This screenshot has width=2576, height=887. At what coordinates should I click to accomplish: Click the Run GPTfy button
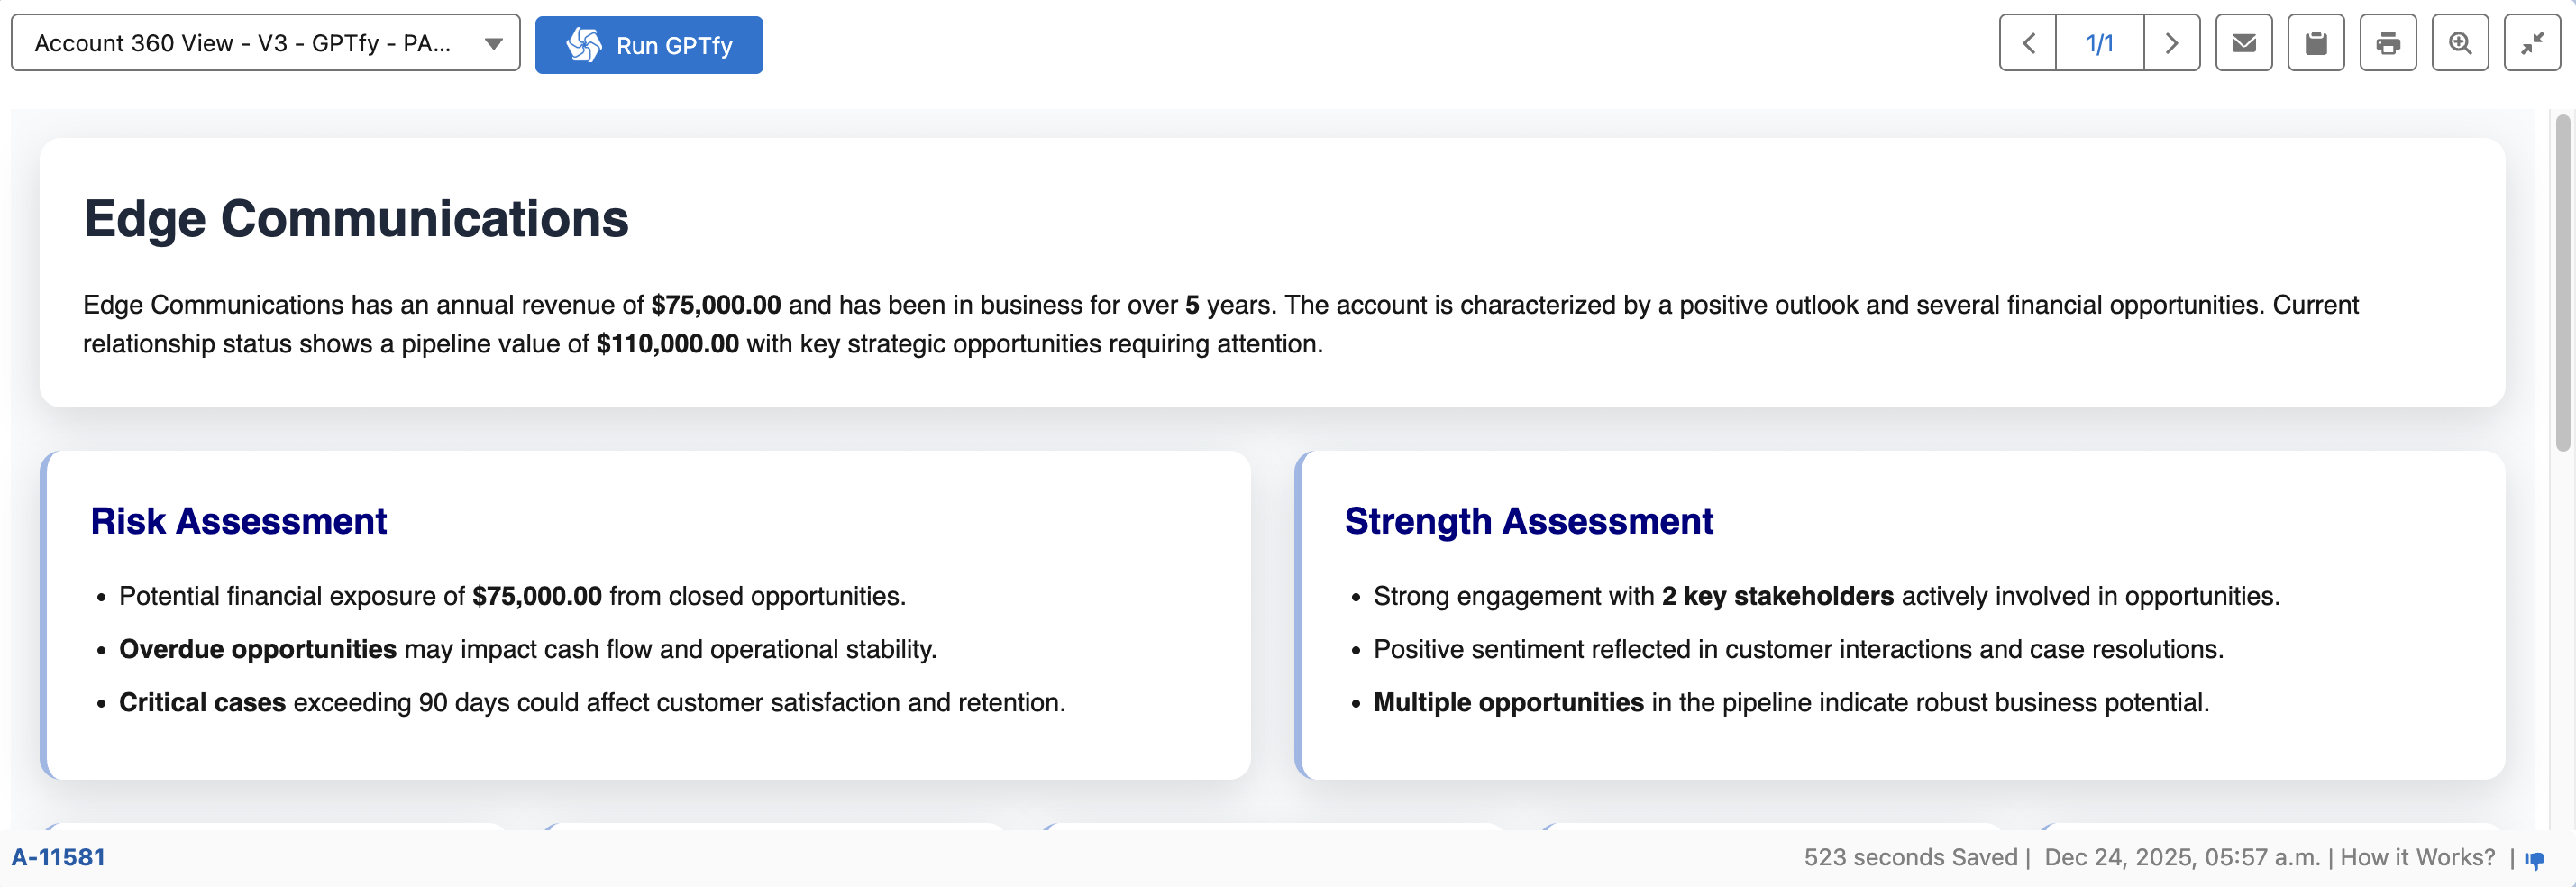click(x=648, y=45)
